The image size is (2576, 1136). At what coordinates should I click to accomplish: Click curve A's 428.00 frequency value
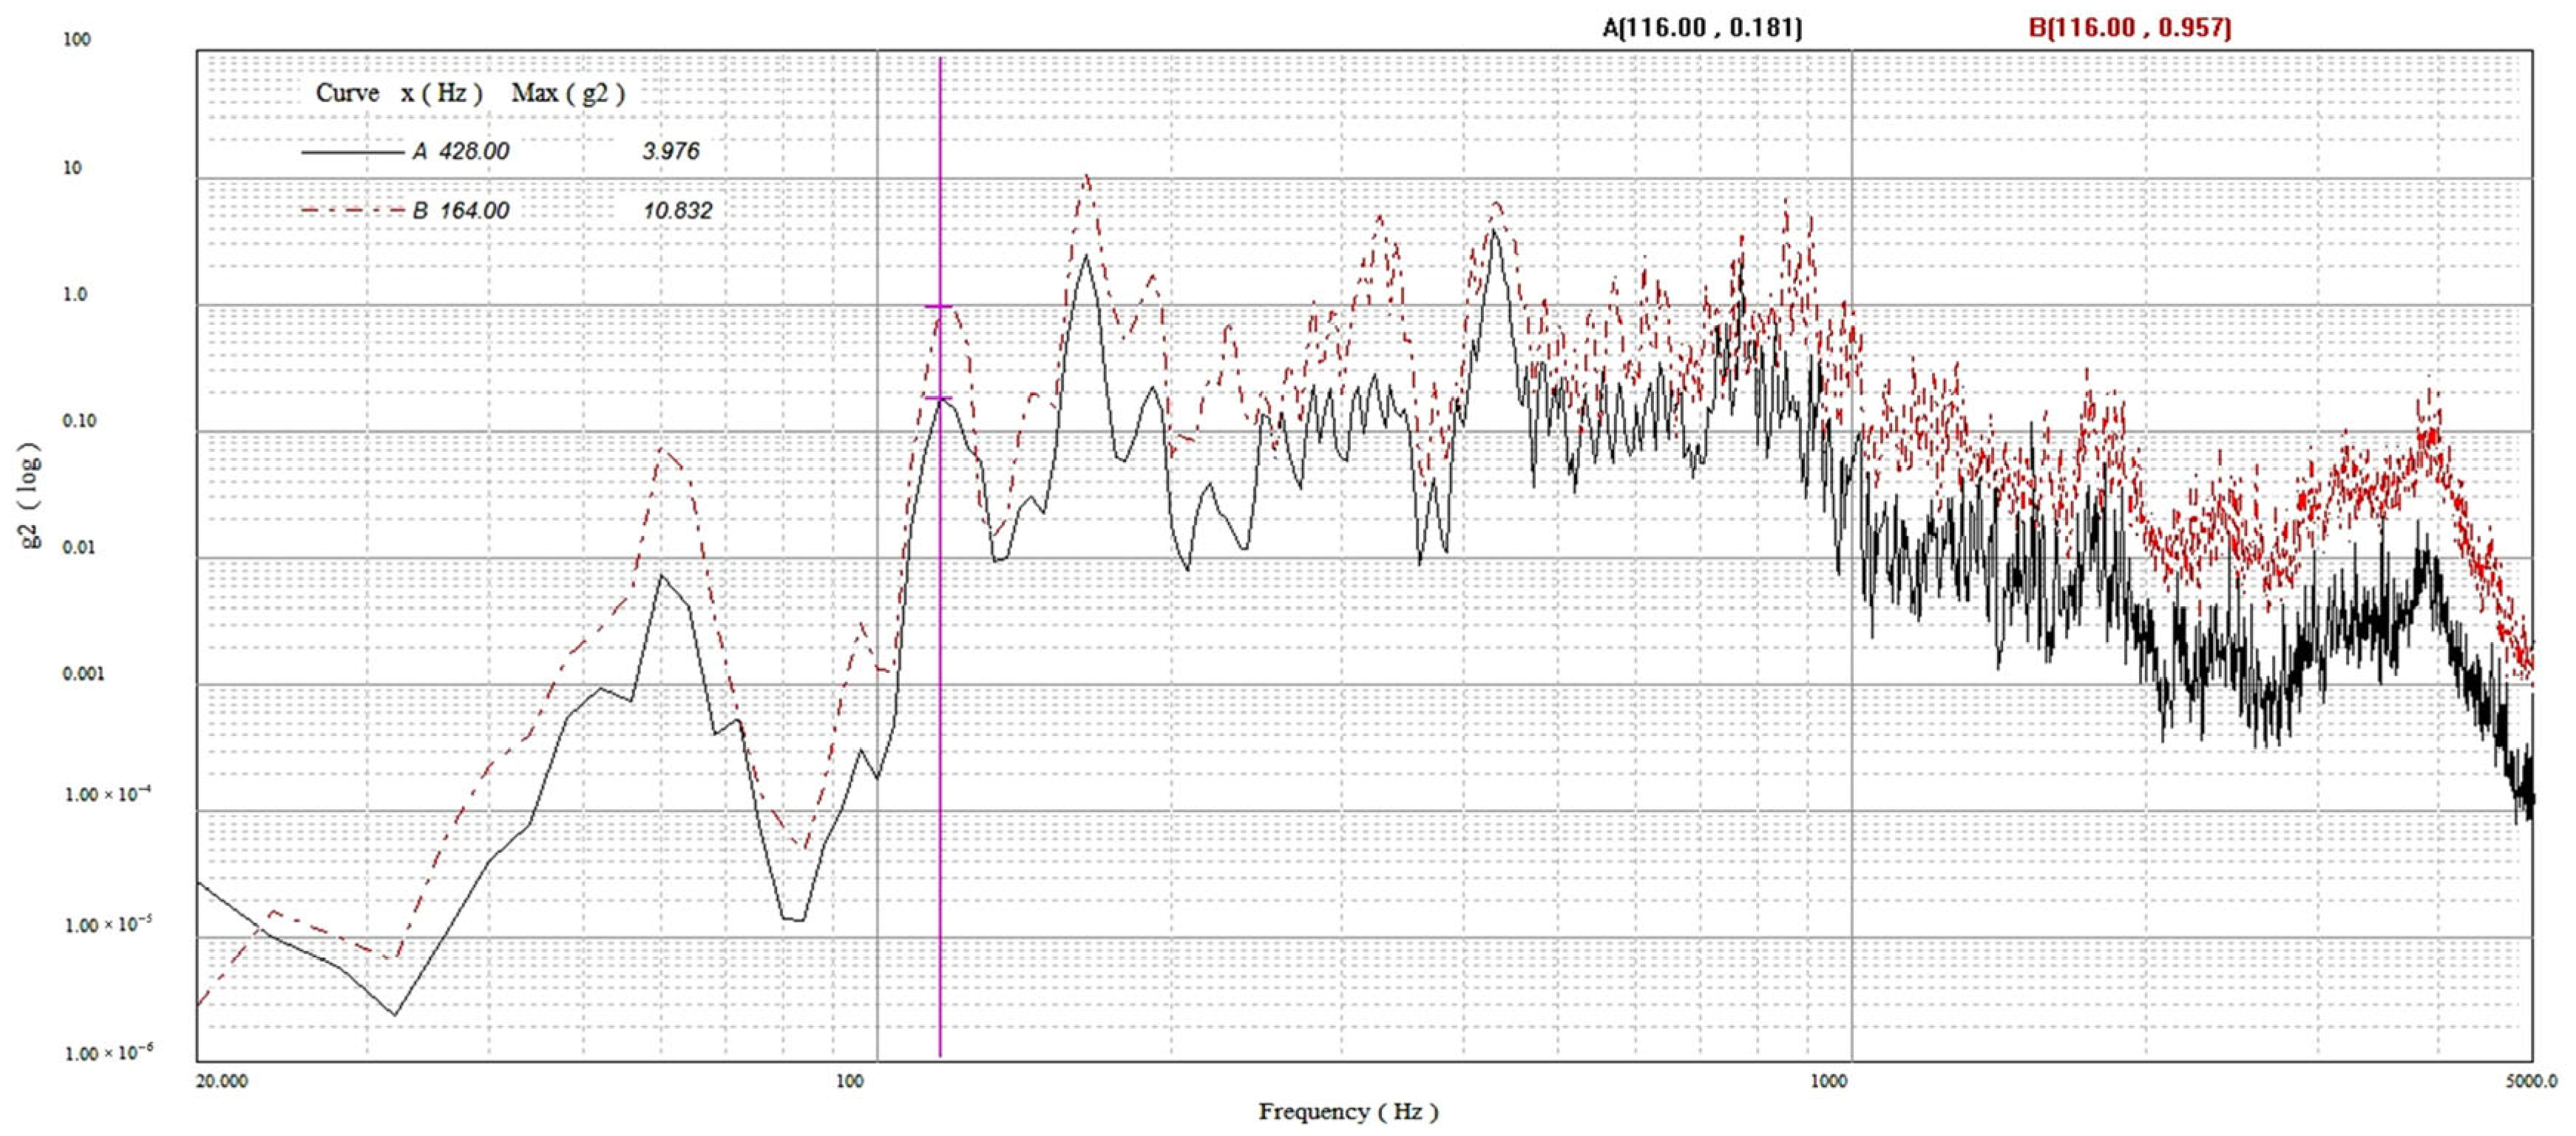[x=474, y=152]
